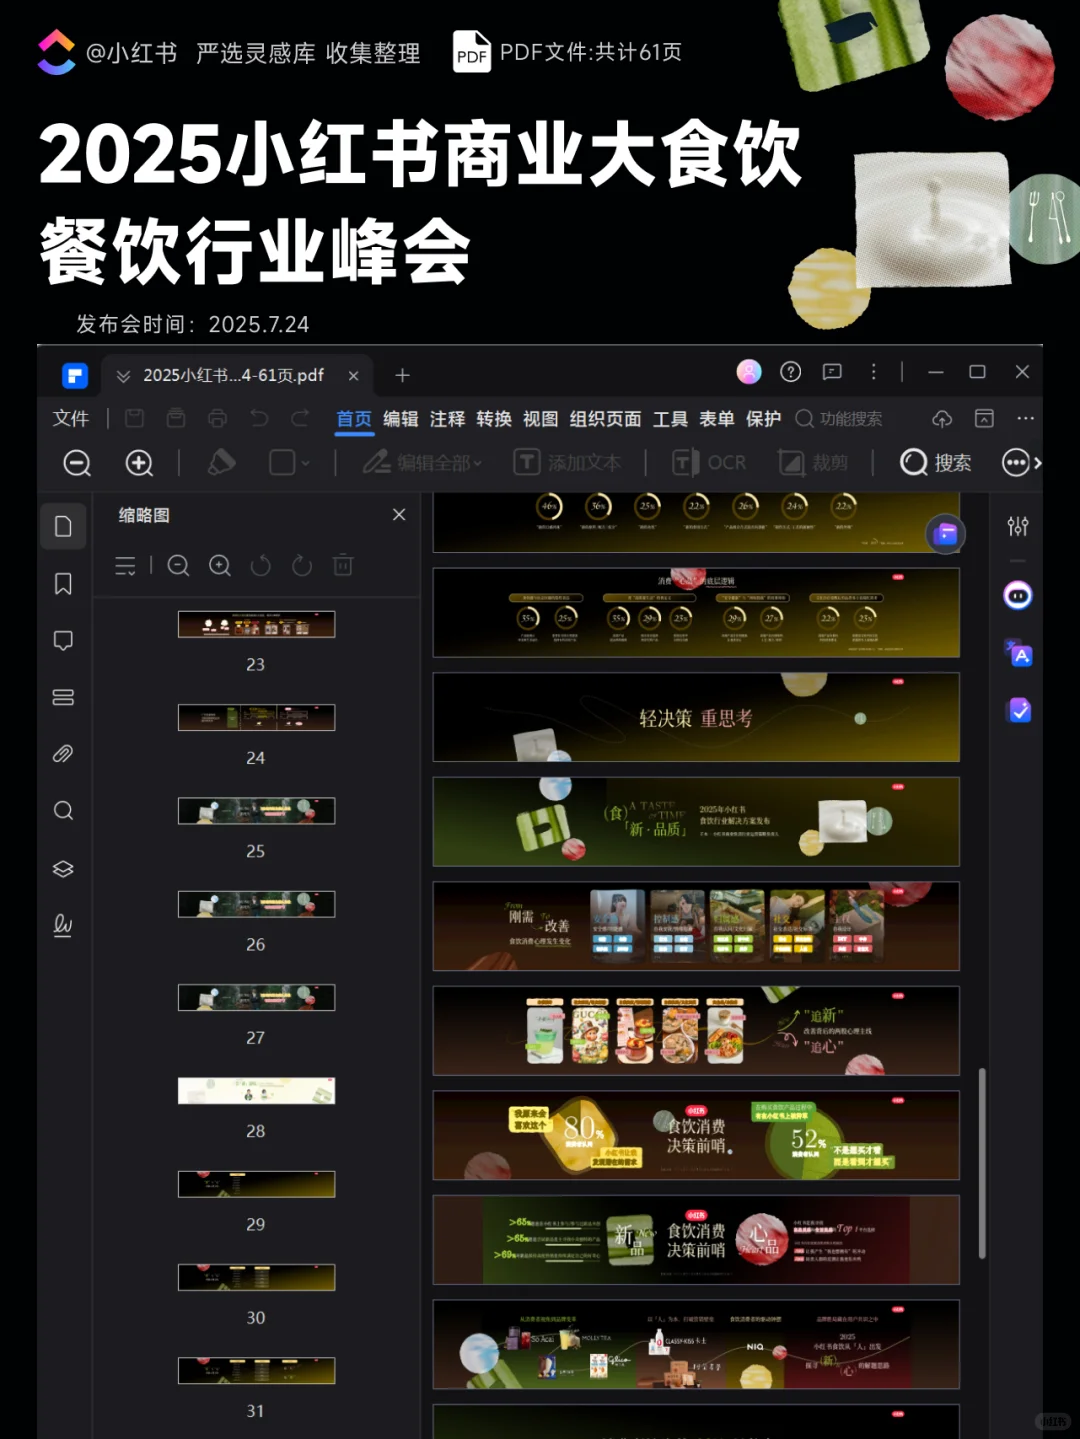
Task: Open the thumbnail sorting options dropdown
Action: coord(125,565)
